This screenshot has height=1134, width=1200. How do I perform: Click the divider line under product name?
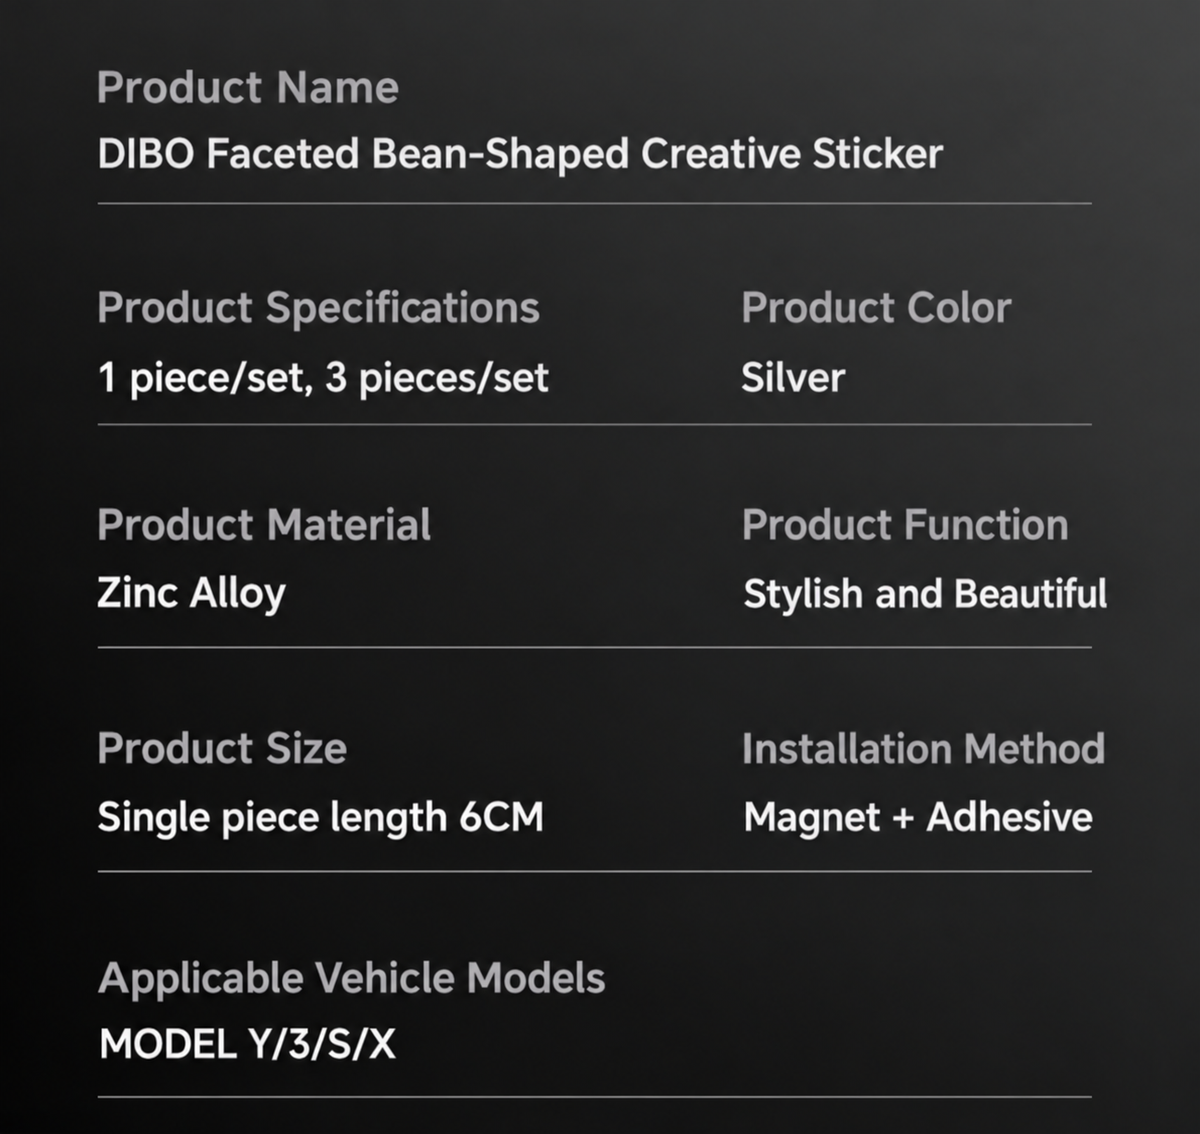[594, 203]
